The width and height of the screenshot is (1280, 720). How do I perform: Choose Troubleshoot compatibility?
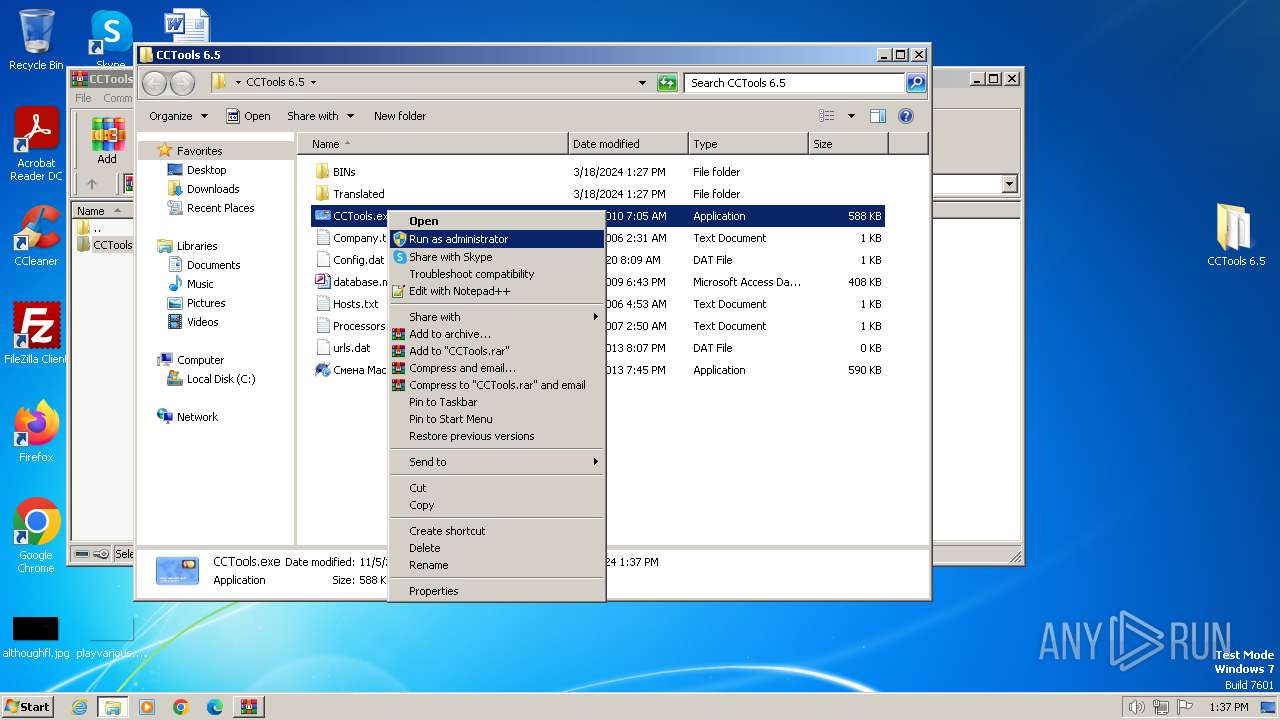pyautogui.click(x=497, y=274)
